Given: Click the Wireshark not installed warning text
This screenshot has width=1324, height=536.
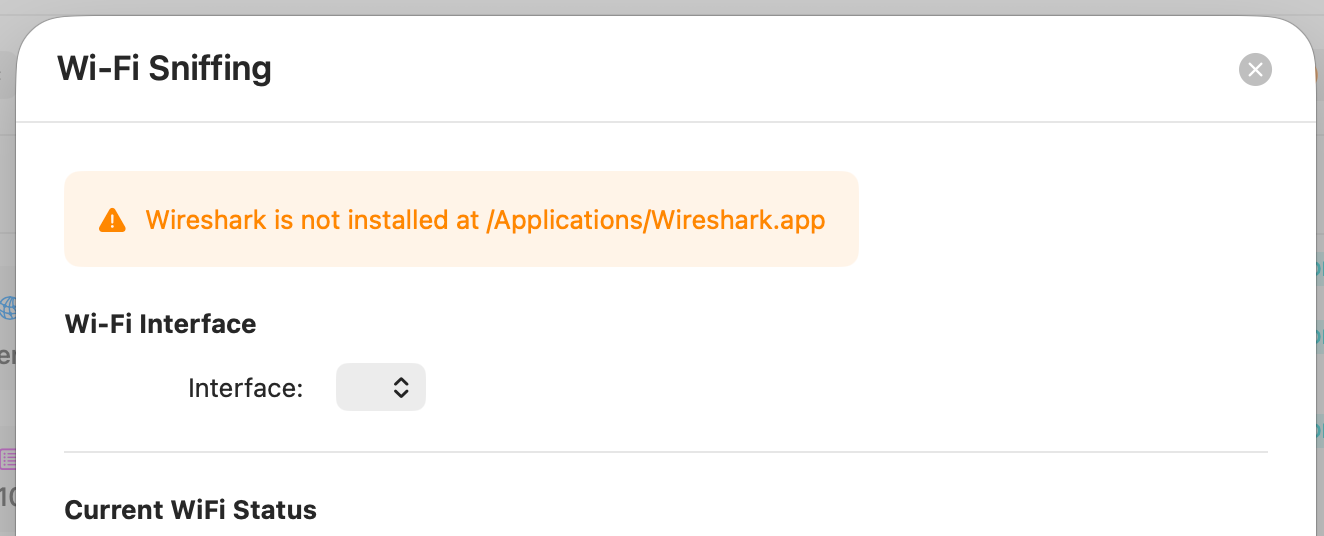Looking at the screenshot, I should pos(485,220).
